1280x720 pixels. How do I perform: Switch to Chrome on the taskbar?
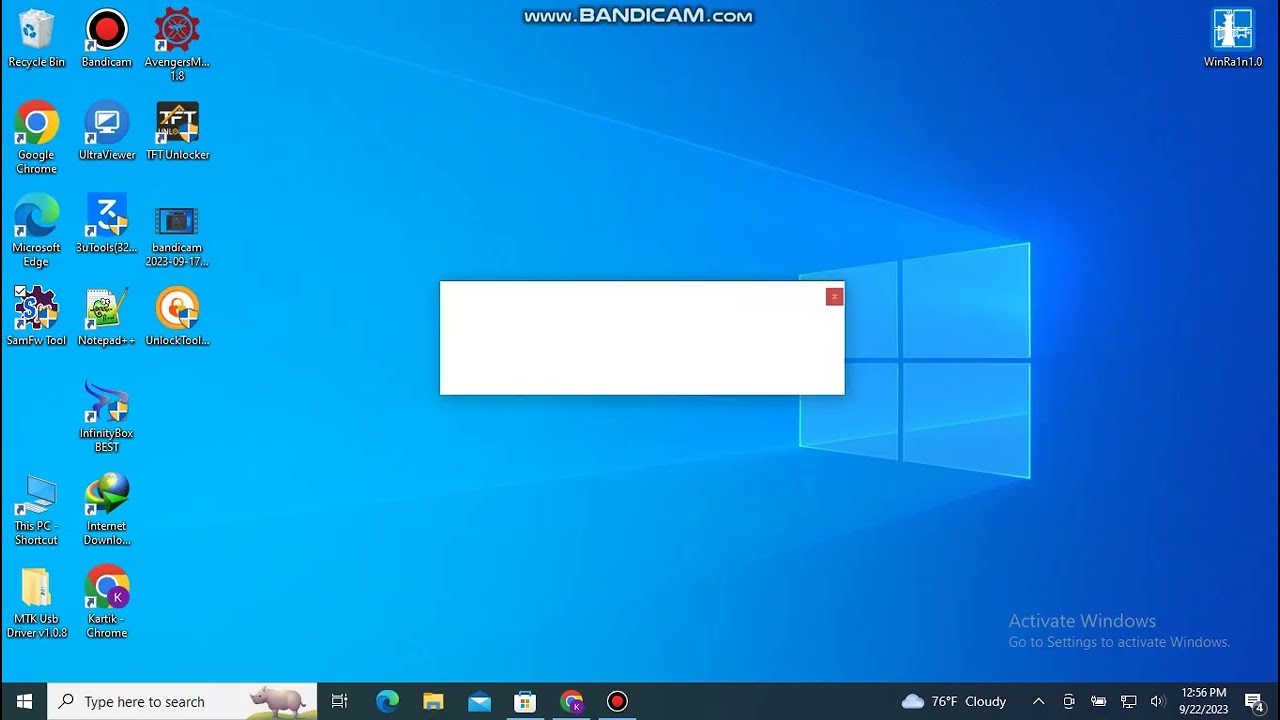pyautogui.click(x=571, y=701)
